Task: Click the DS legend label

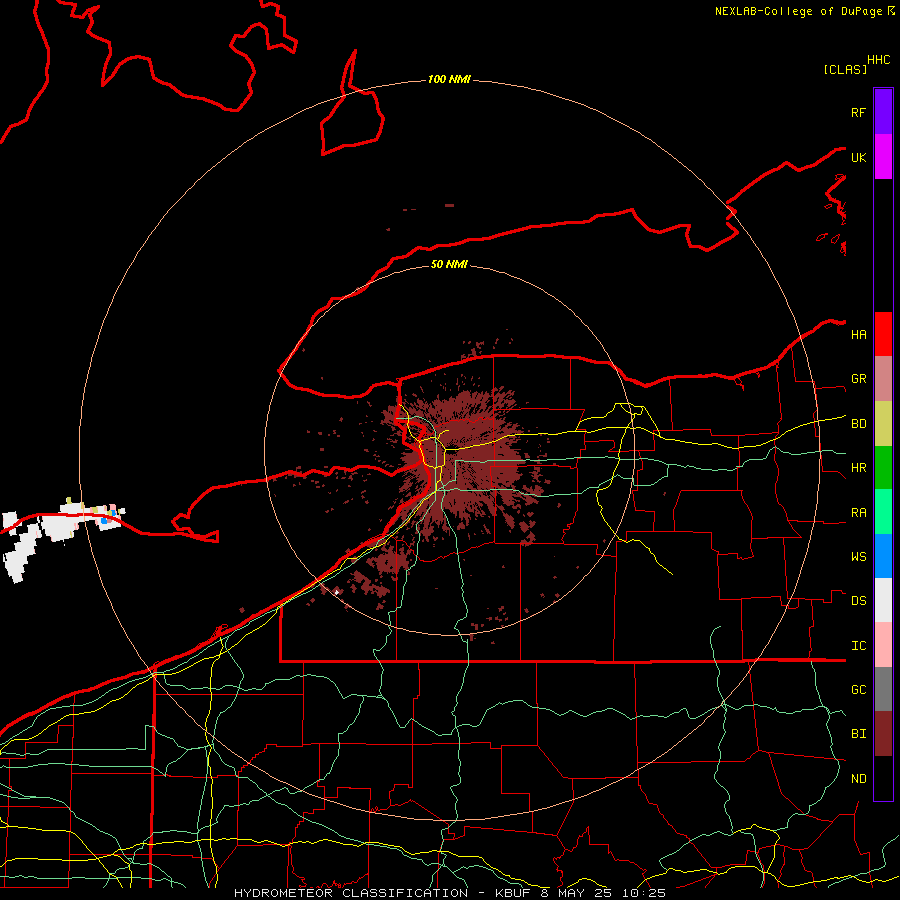Action: pyautogui.click(x=858, y=601)
